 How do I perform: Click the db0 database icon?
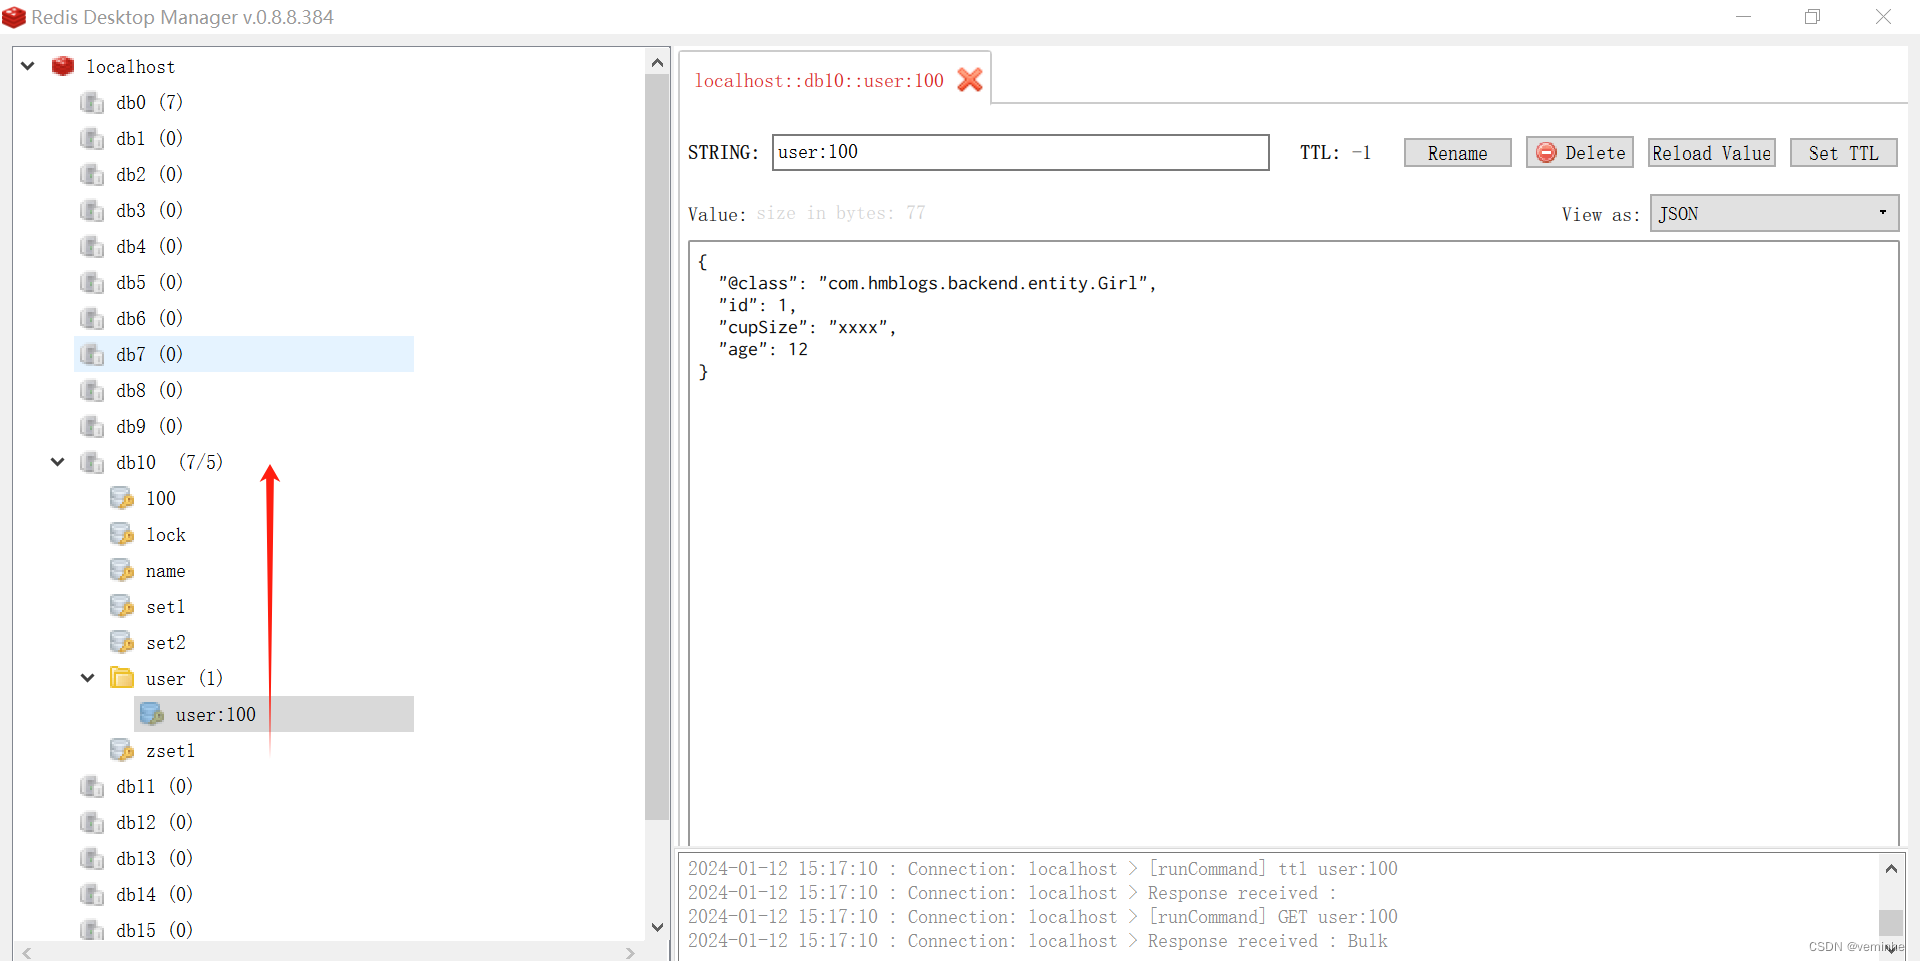[92, 102]
